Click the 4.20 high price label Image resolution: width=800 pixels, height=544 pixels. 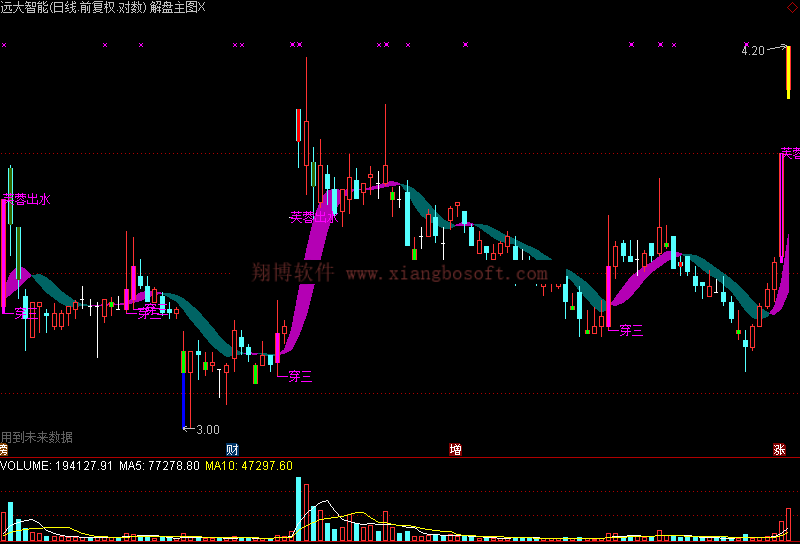[752, 50]
